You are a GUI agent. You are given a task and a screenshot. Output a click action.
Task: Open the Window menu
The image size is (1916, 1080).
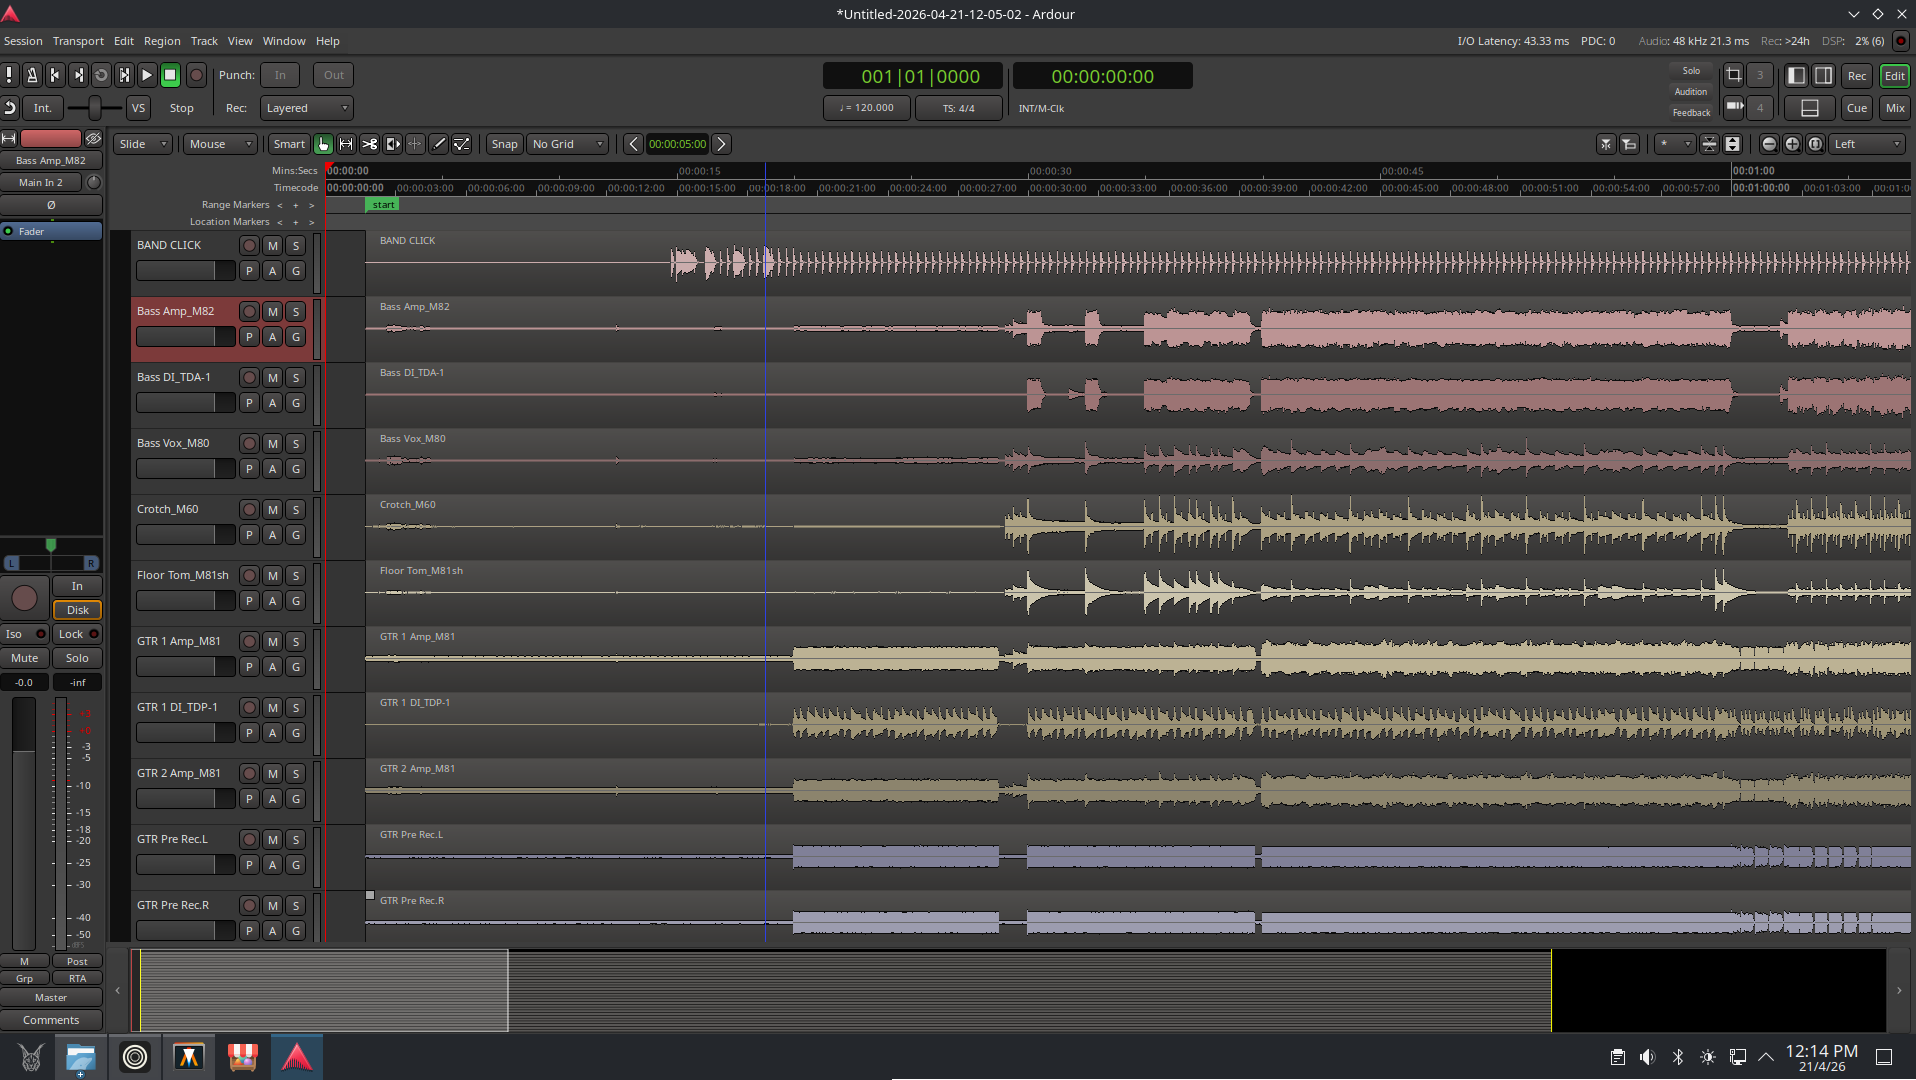point(284,41)
